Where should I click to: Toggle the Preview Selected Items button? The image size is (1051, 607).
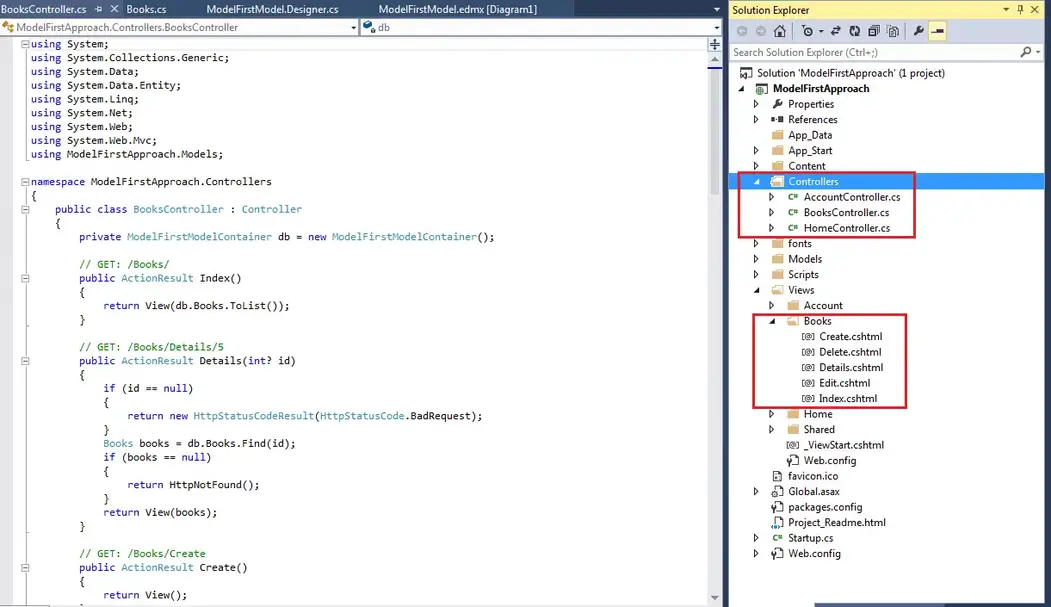[938, 31]
